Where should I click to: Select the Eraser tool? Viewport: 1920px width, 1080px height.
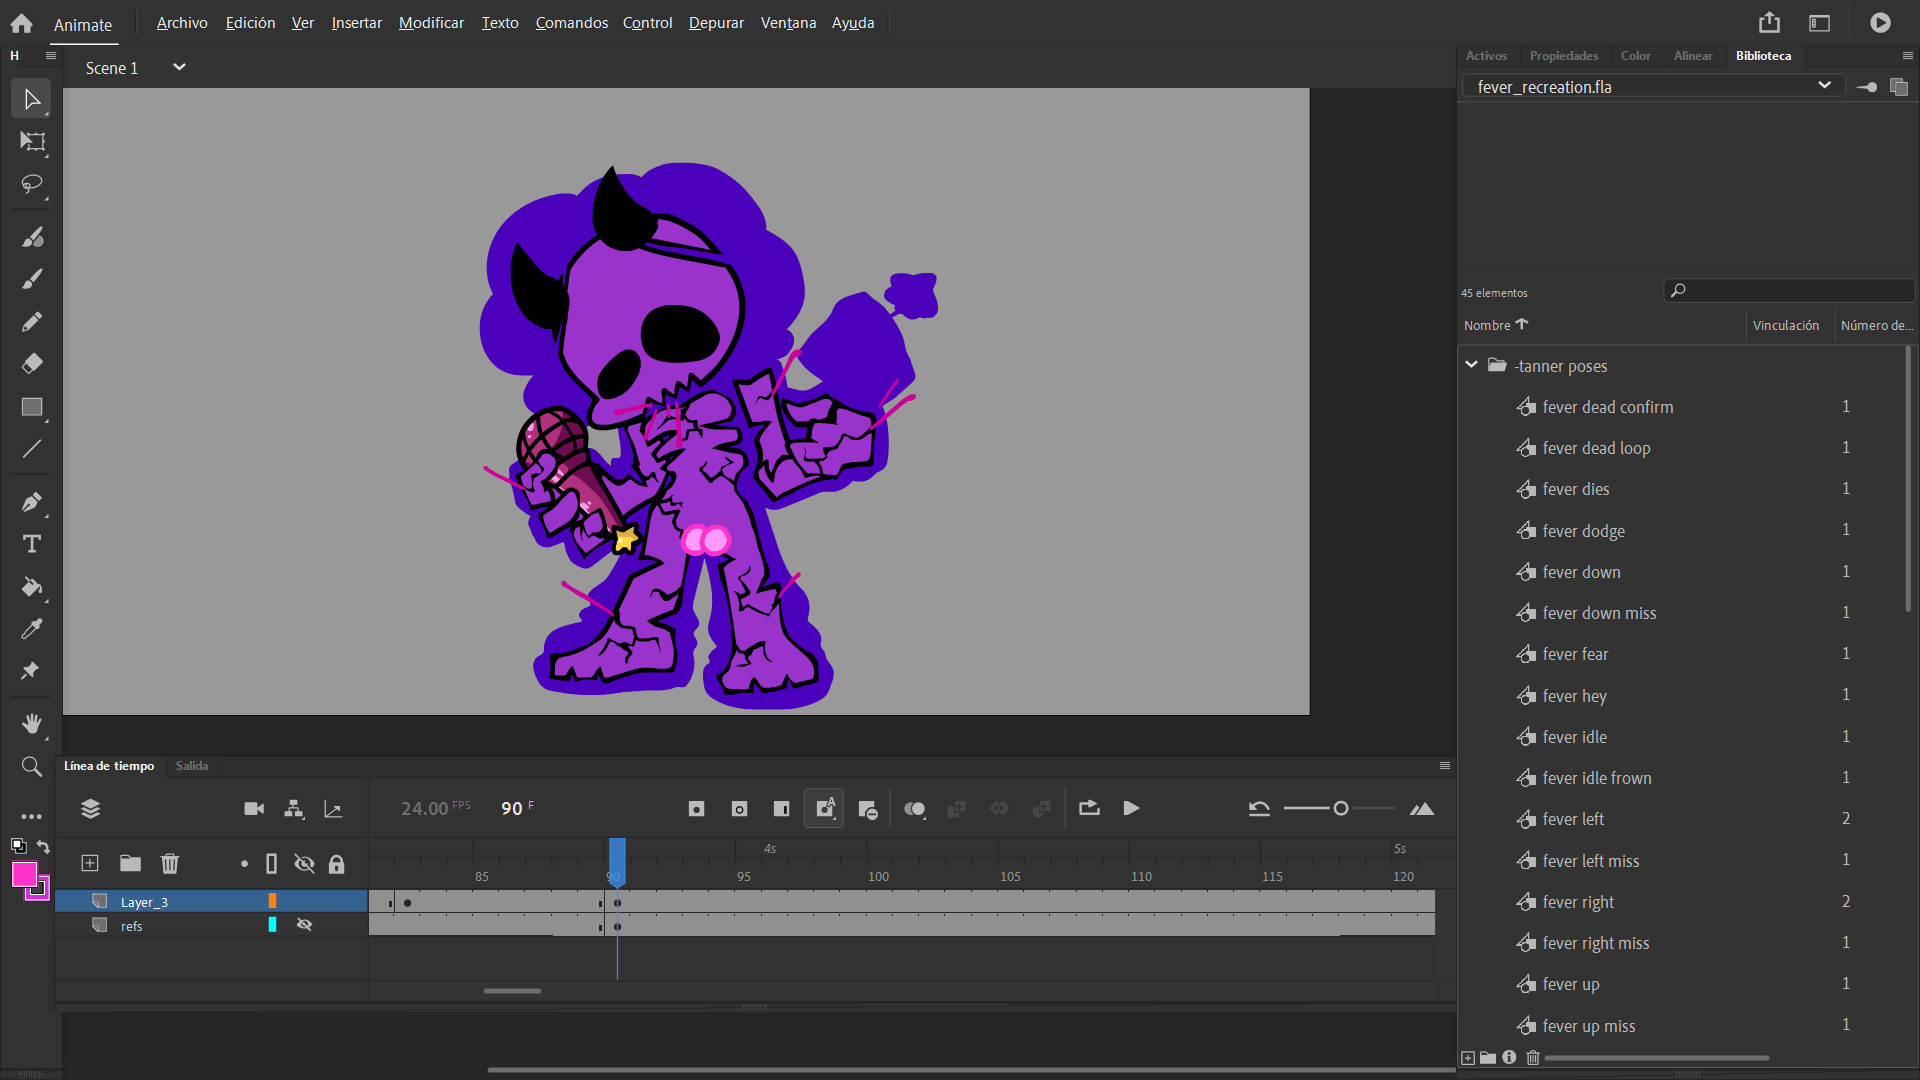click(x=32, y=364)
